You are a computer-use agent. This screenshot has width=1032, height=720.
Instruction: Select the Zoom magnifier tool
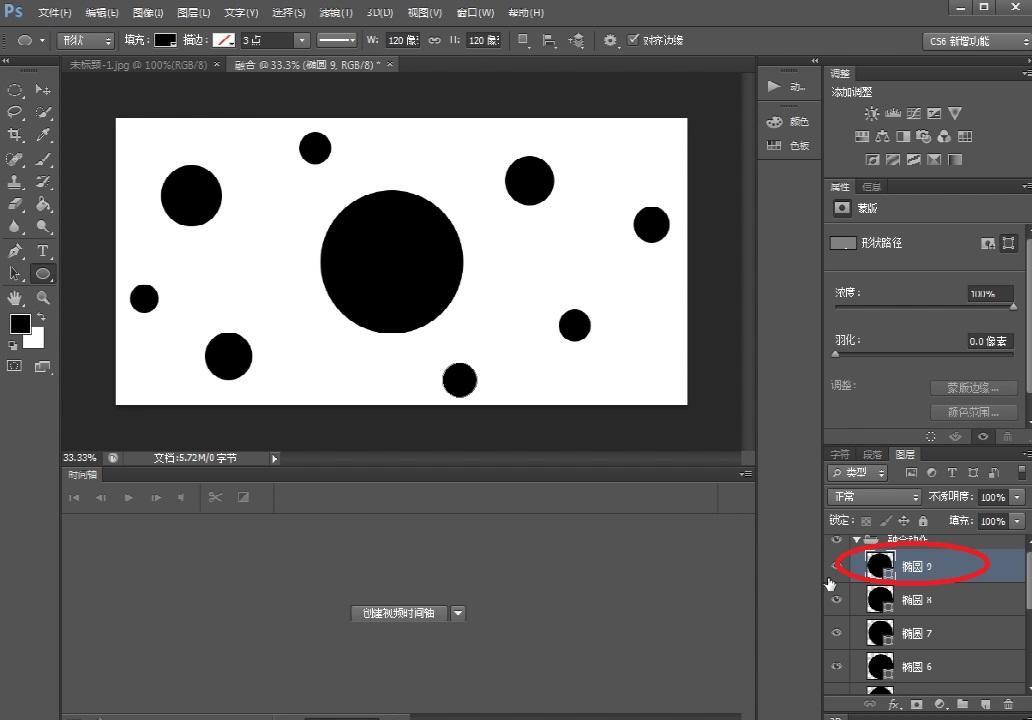pyautogui.click(x=43, y=297)
